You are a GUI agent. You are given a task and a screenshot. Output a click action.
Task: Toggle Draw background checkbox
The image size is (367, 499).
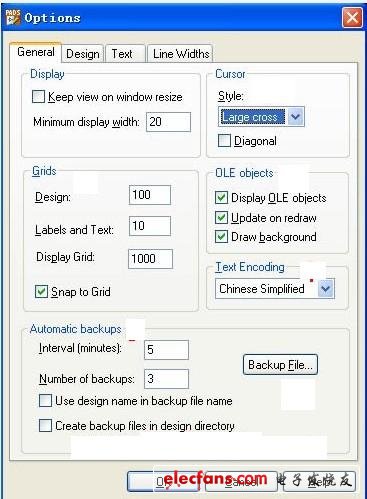pos(221,237)
